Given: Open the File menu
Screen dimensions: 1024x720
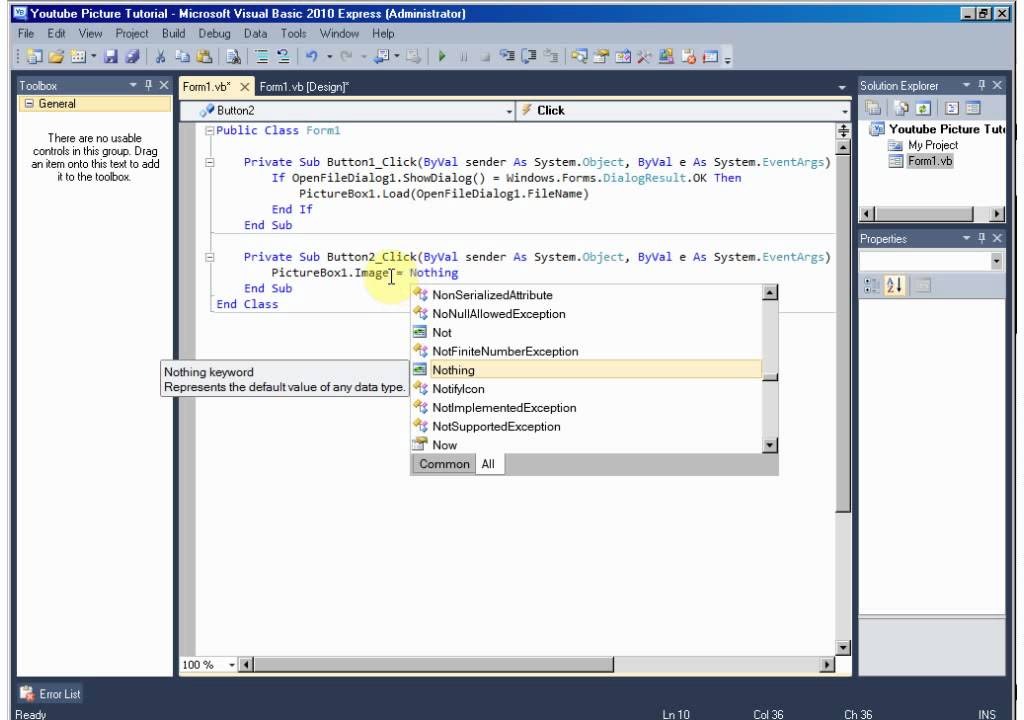Looking at the screenshot, I should coord(26,33).
